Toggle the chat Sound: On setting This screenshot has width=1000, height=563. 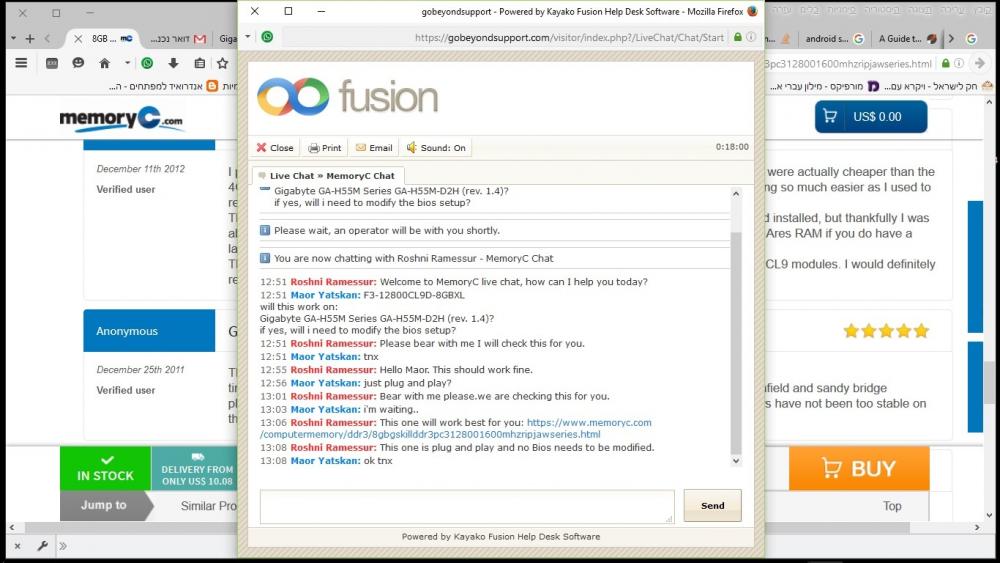tap(436, 148)
